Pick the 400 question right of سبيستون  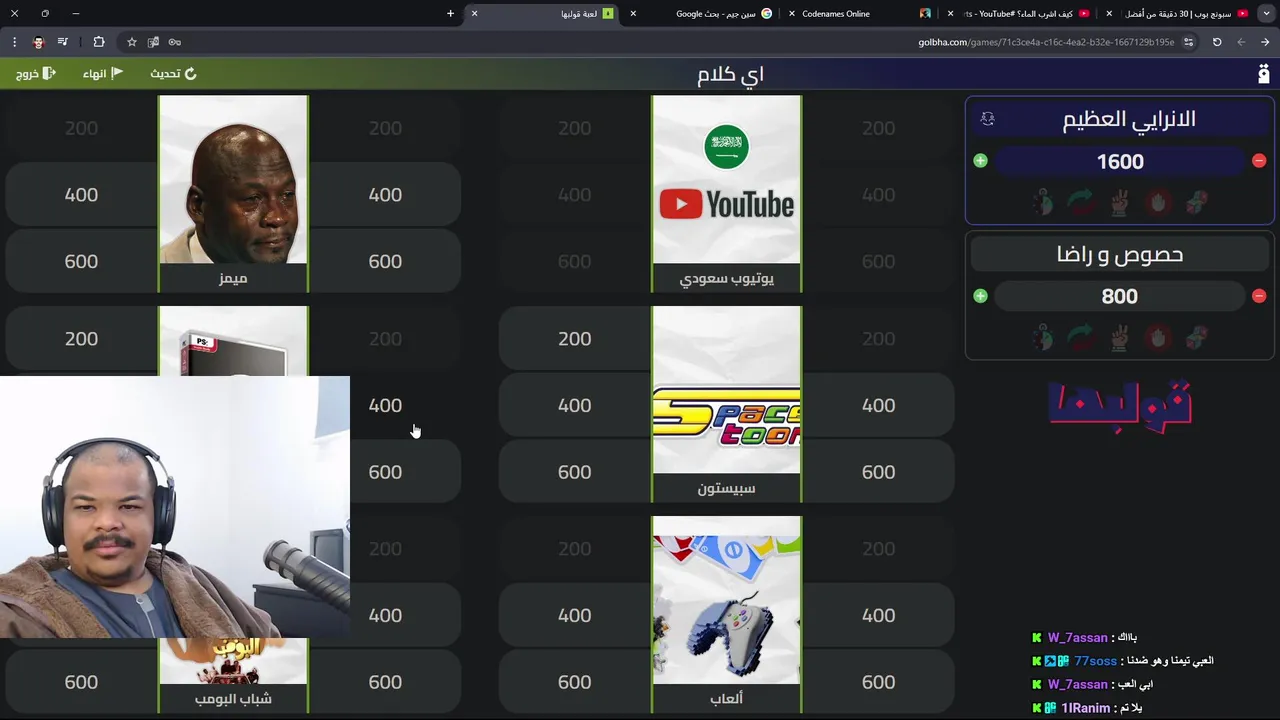[x=878, y=405]
